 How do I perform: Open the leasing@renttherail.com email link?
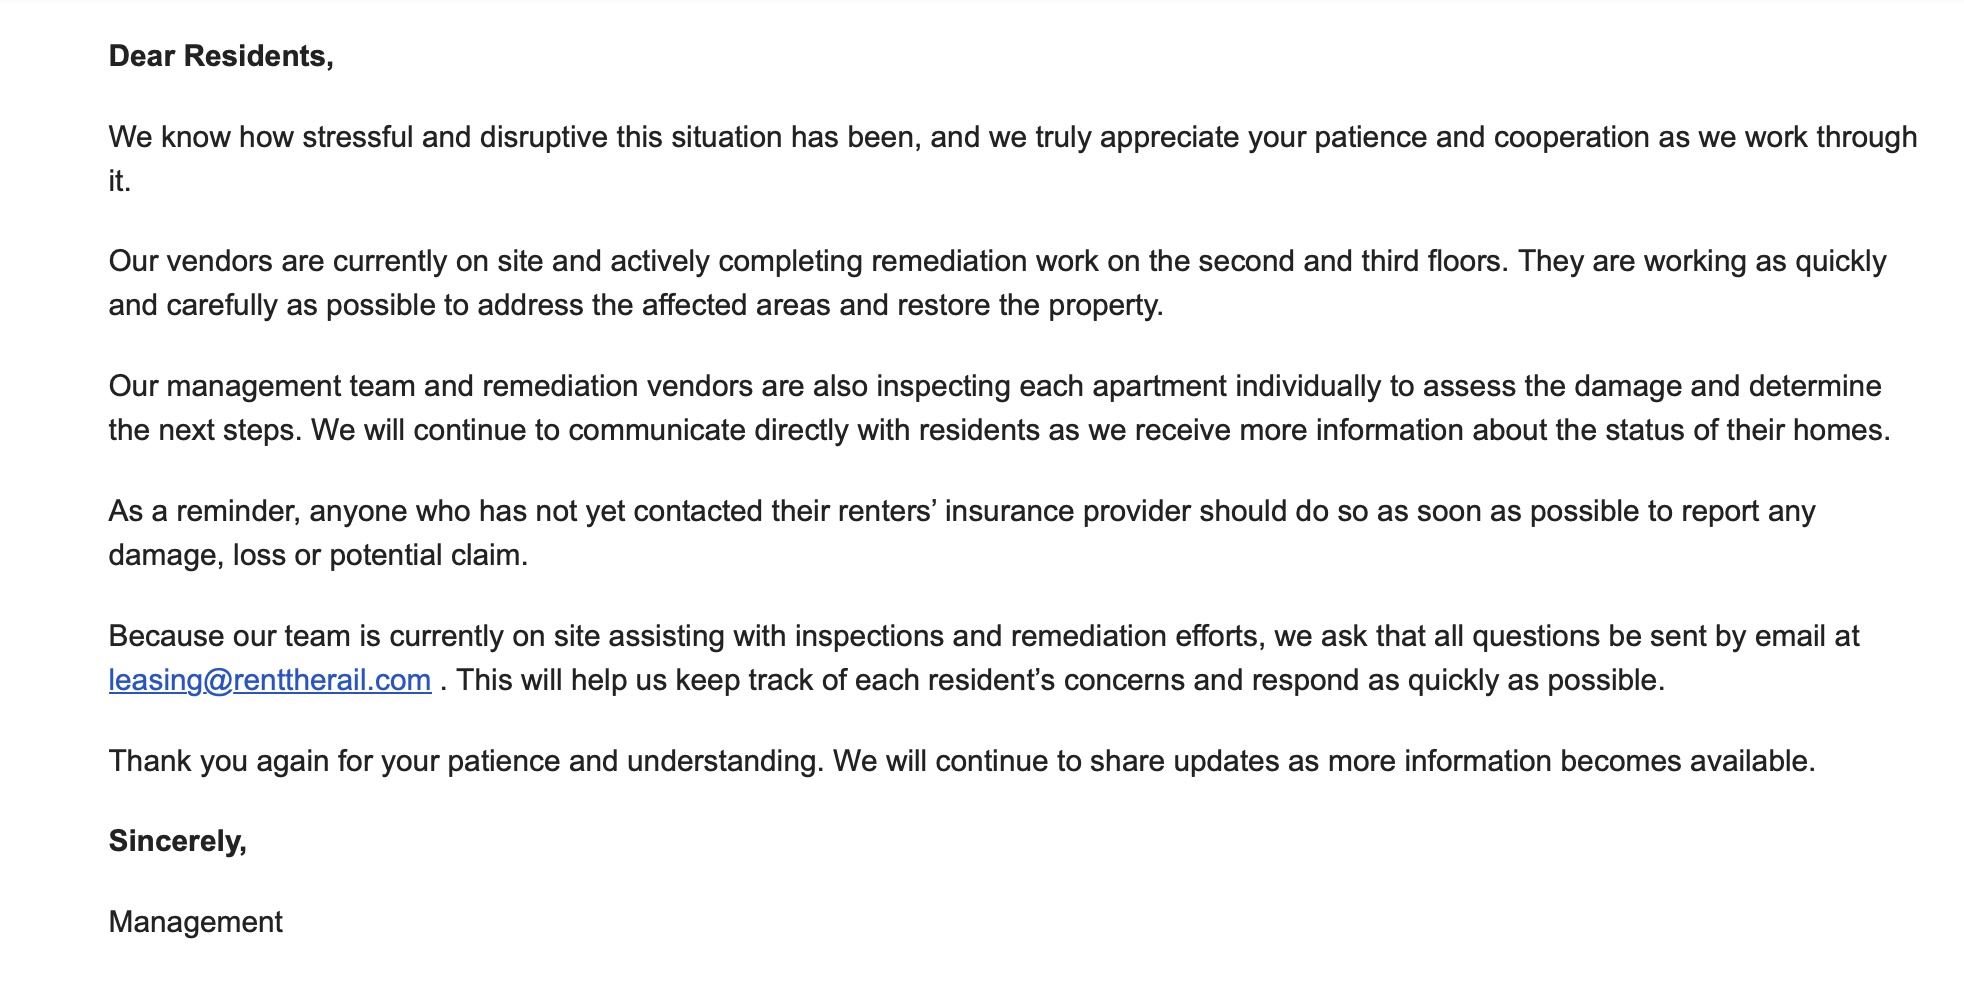coord(270,680)
